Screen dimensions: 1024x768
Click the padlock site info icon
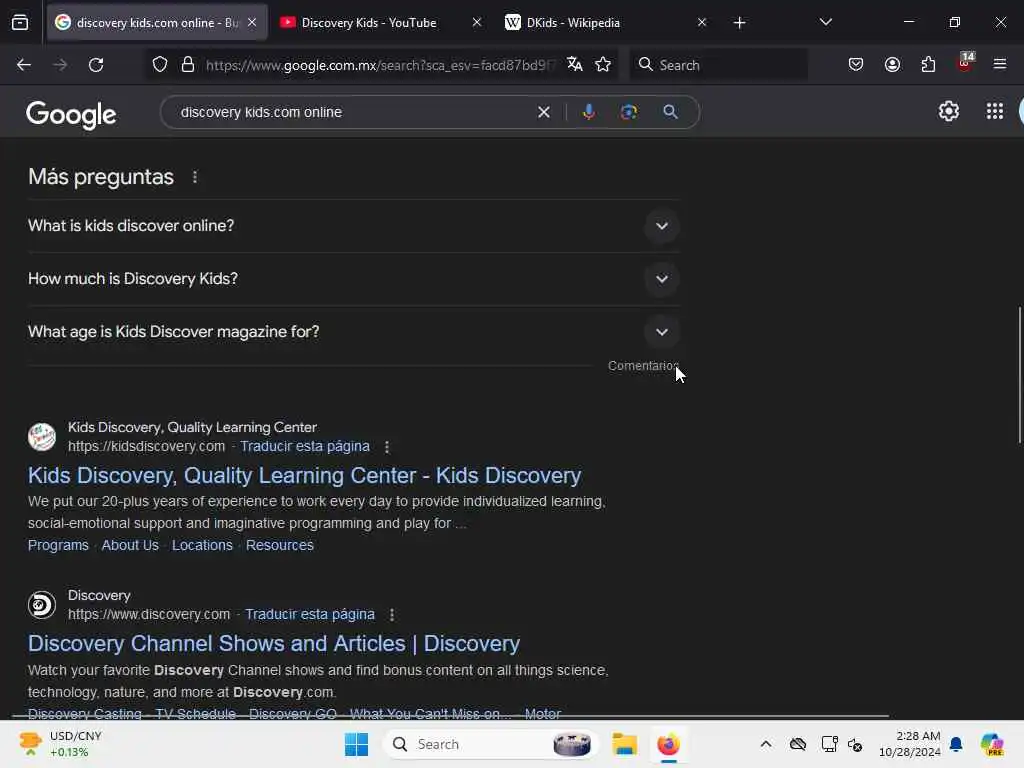coord(188,65)
